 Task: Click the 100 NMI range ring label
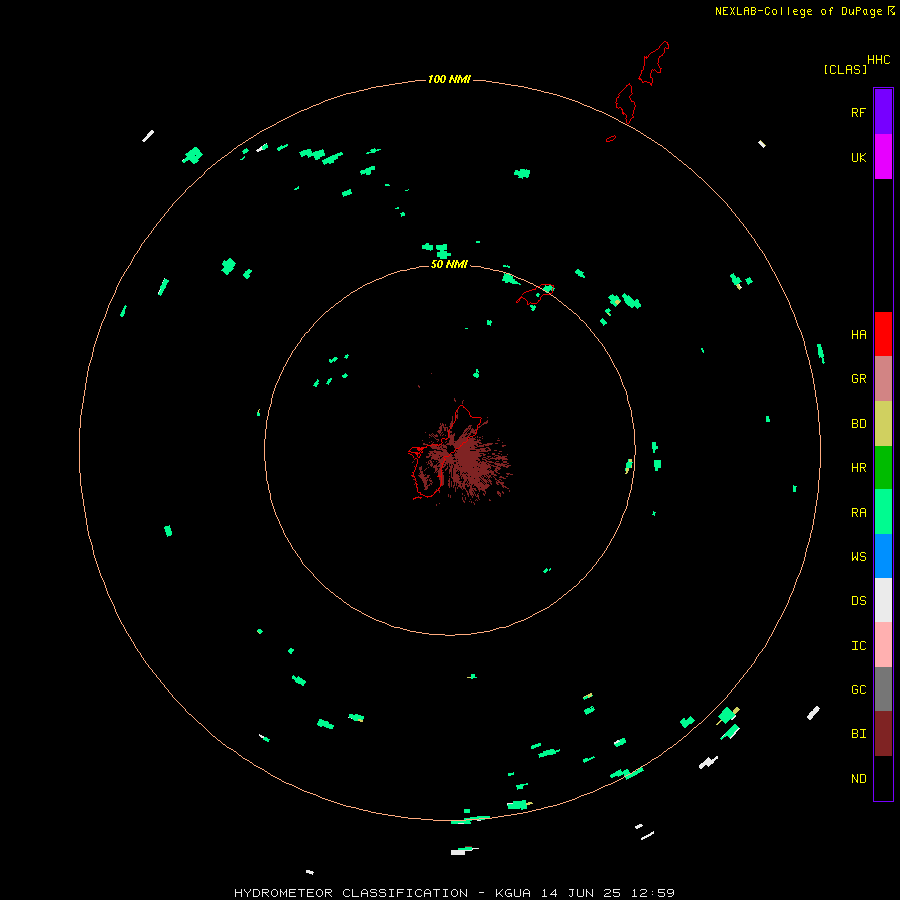point(449,79)
